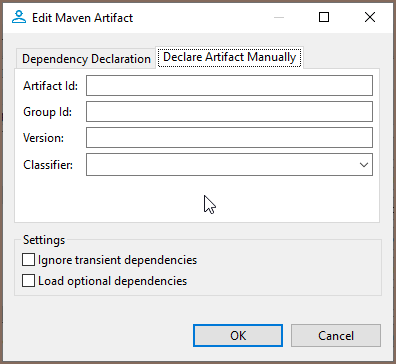Check Load optional dependencies
Image resolution: width=396 pixels, height=364 pixels.
pyautogui.click(x=28, y=281)
